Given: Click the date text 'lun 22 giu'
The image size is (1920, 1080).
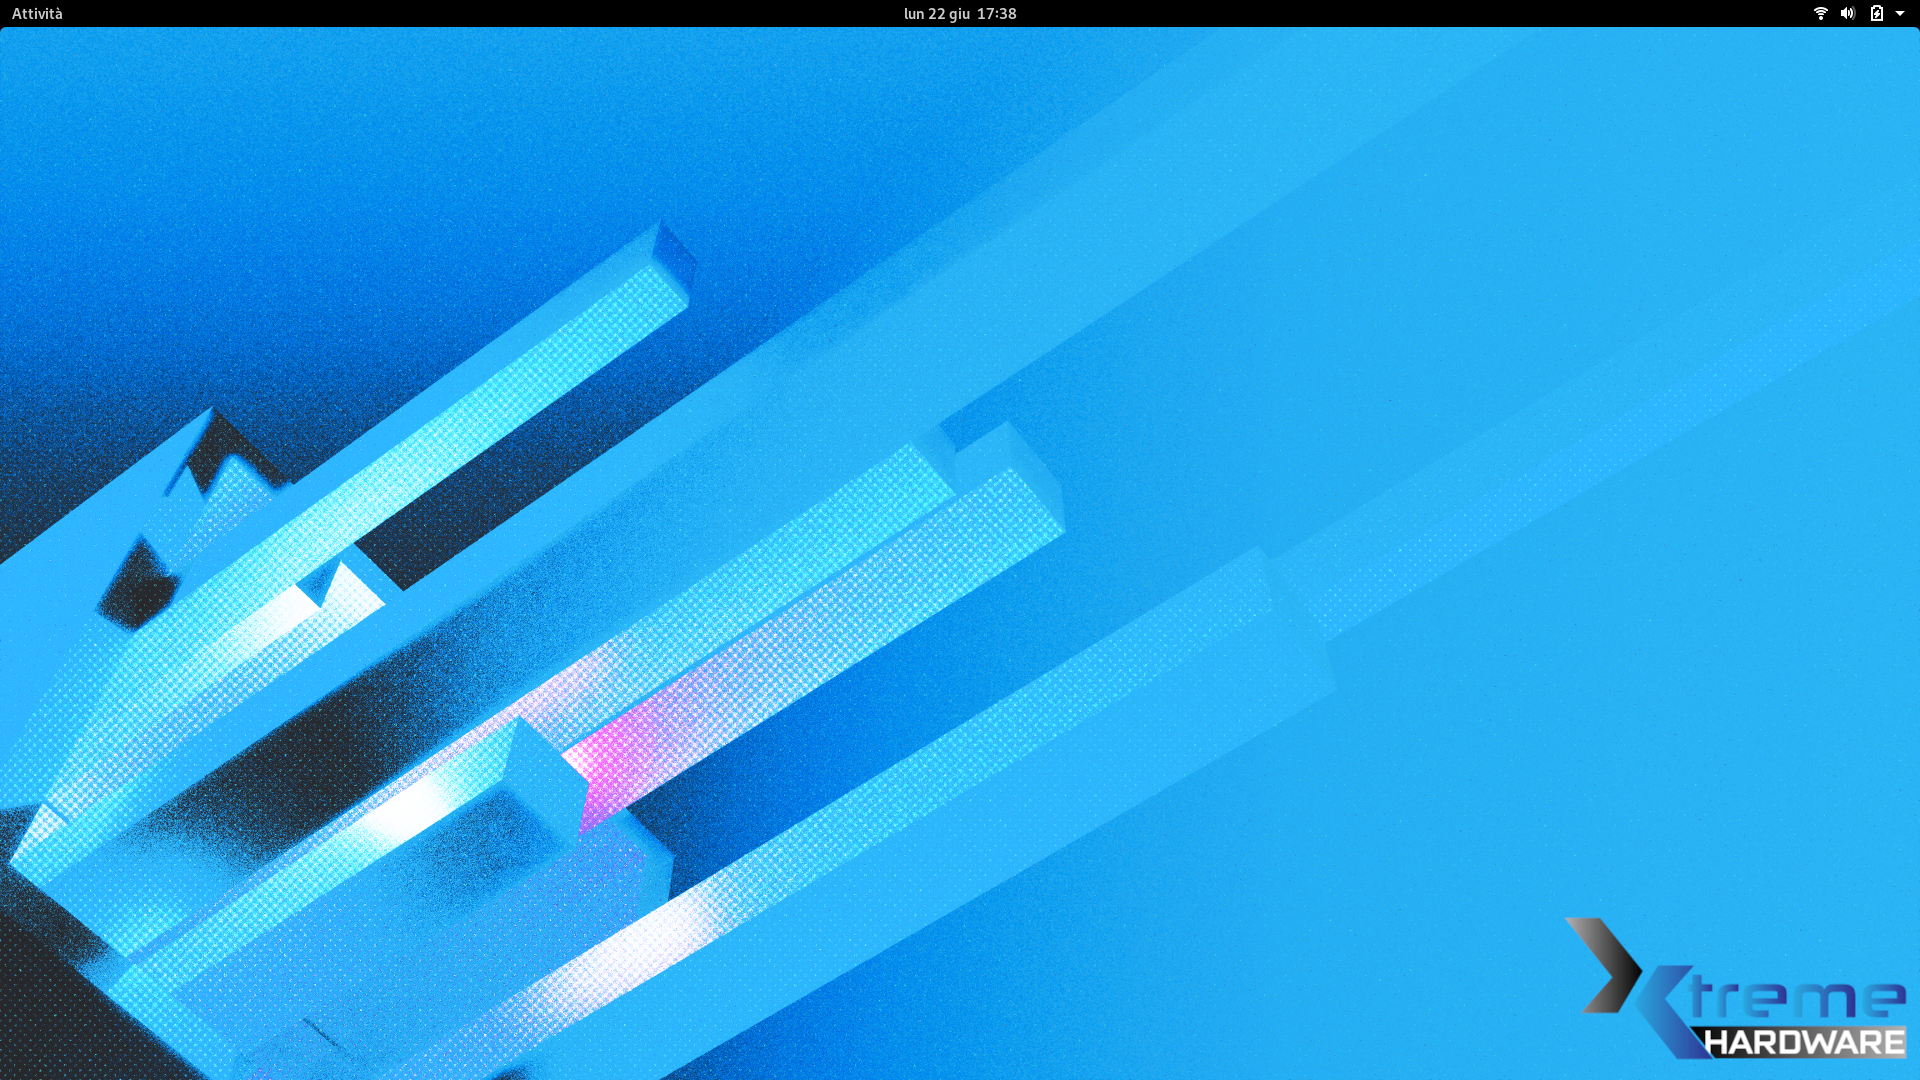Looking at the screenshot, I should pyautogui.click(x=936, y=13).
